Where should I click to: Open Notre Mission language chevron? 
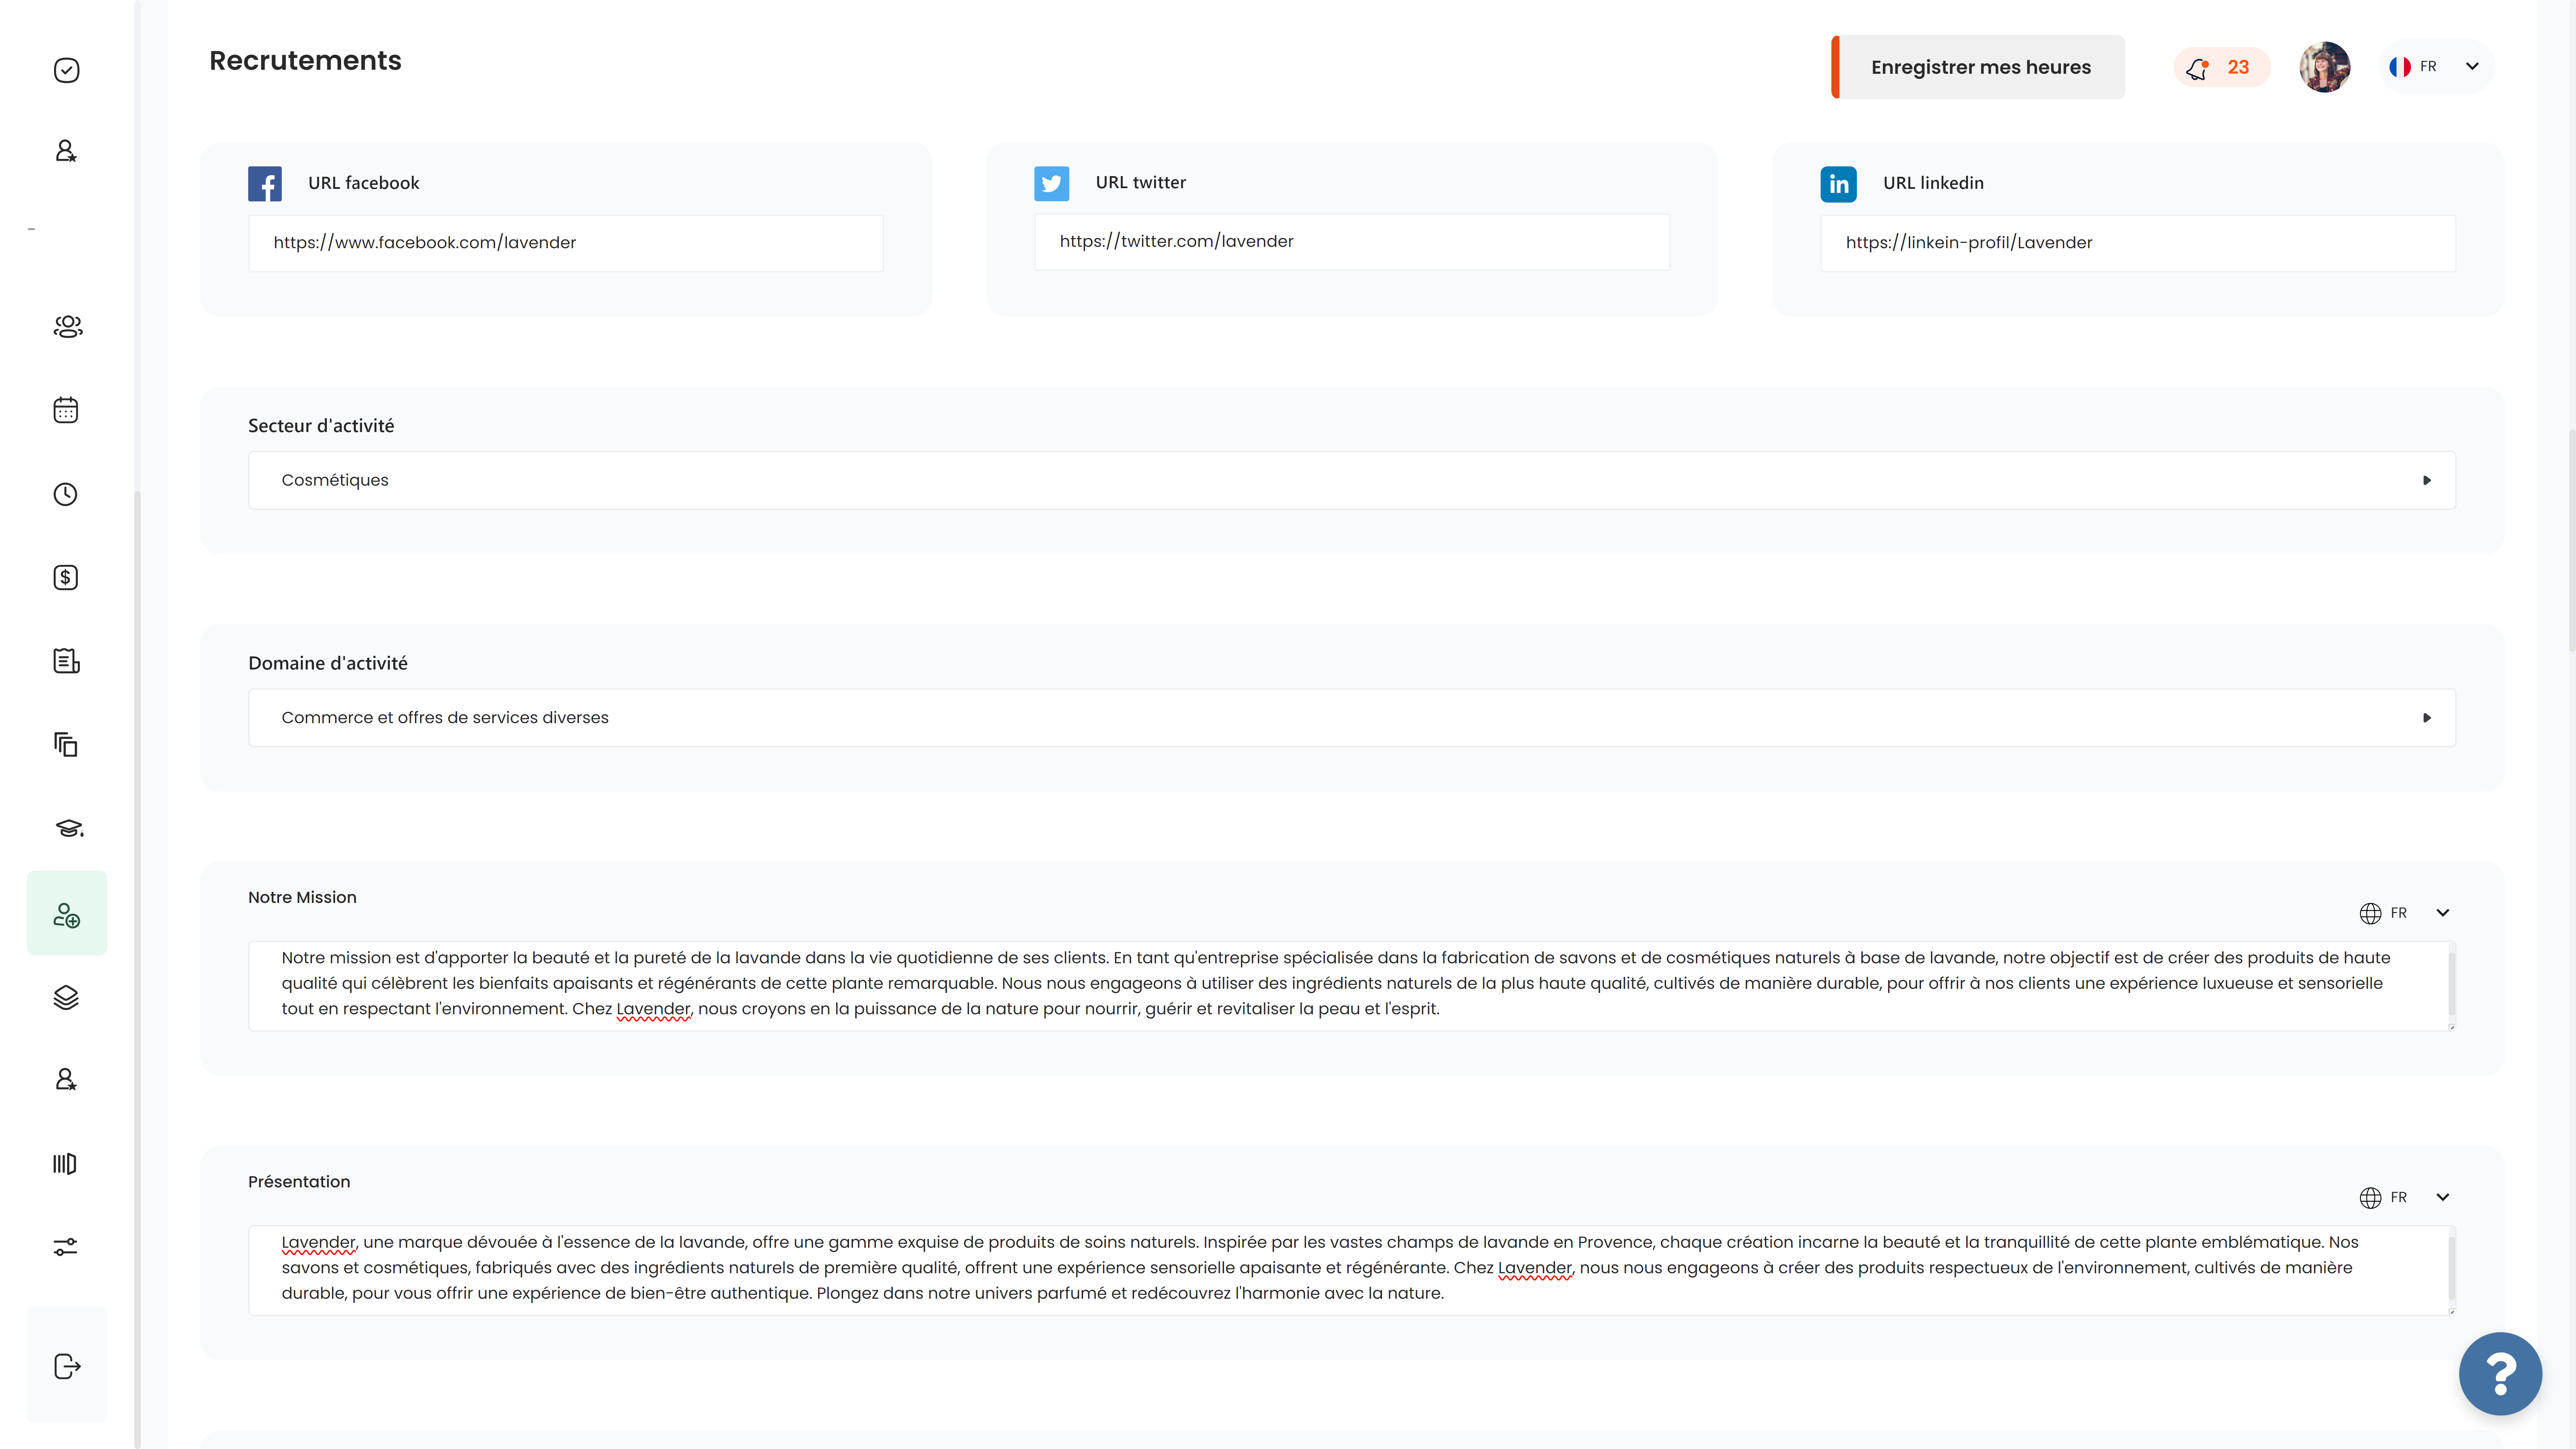2443,913
